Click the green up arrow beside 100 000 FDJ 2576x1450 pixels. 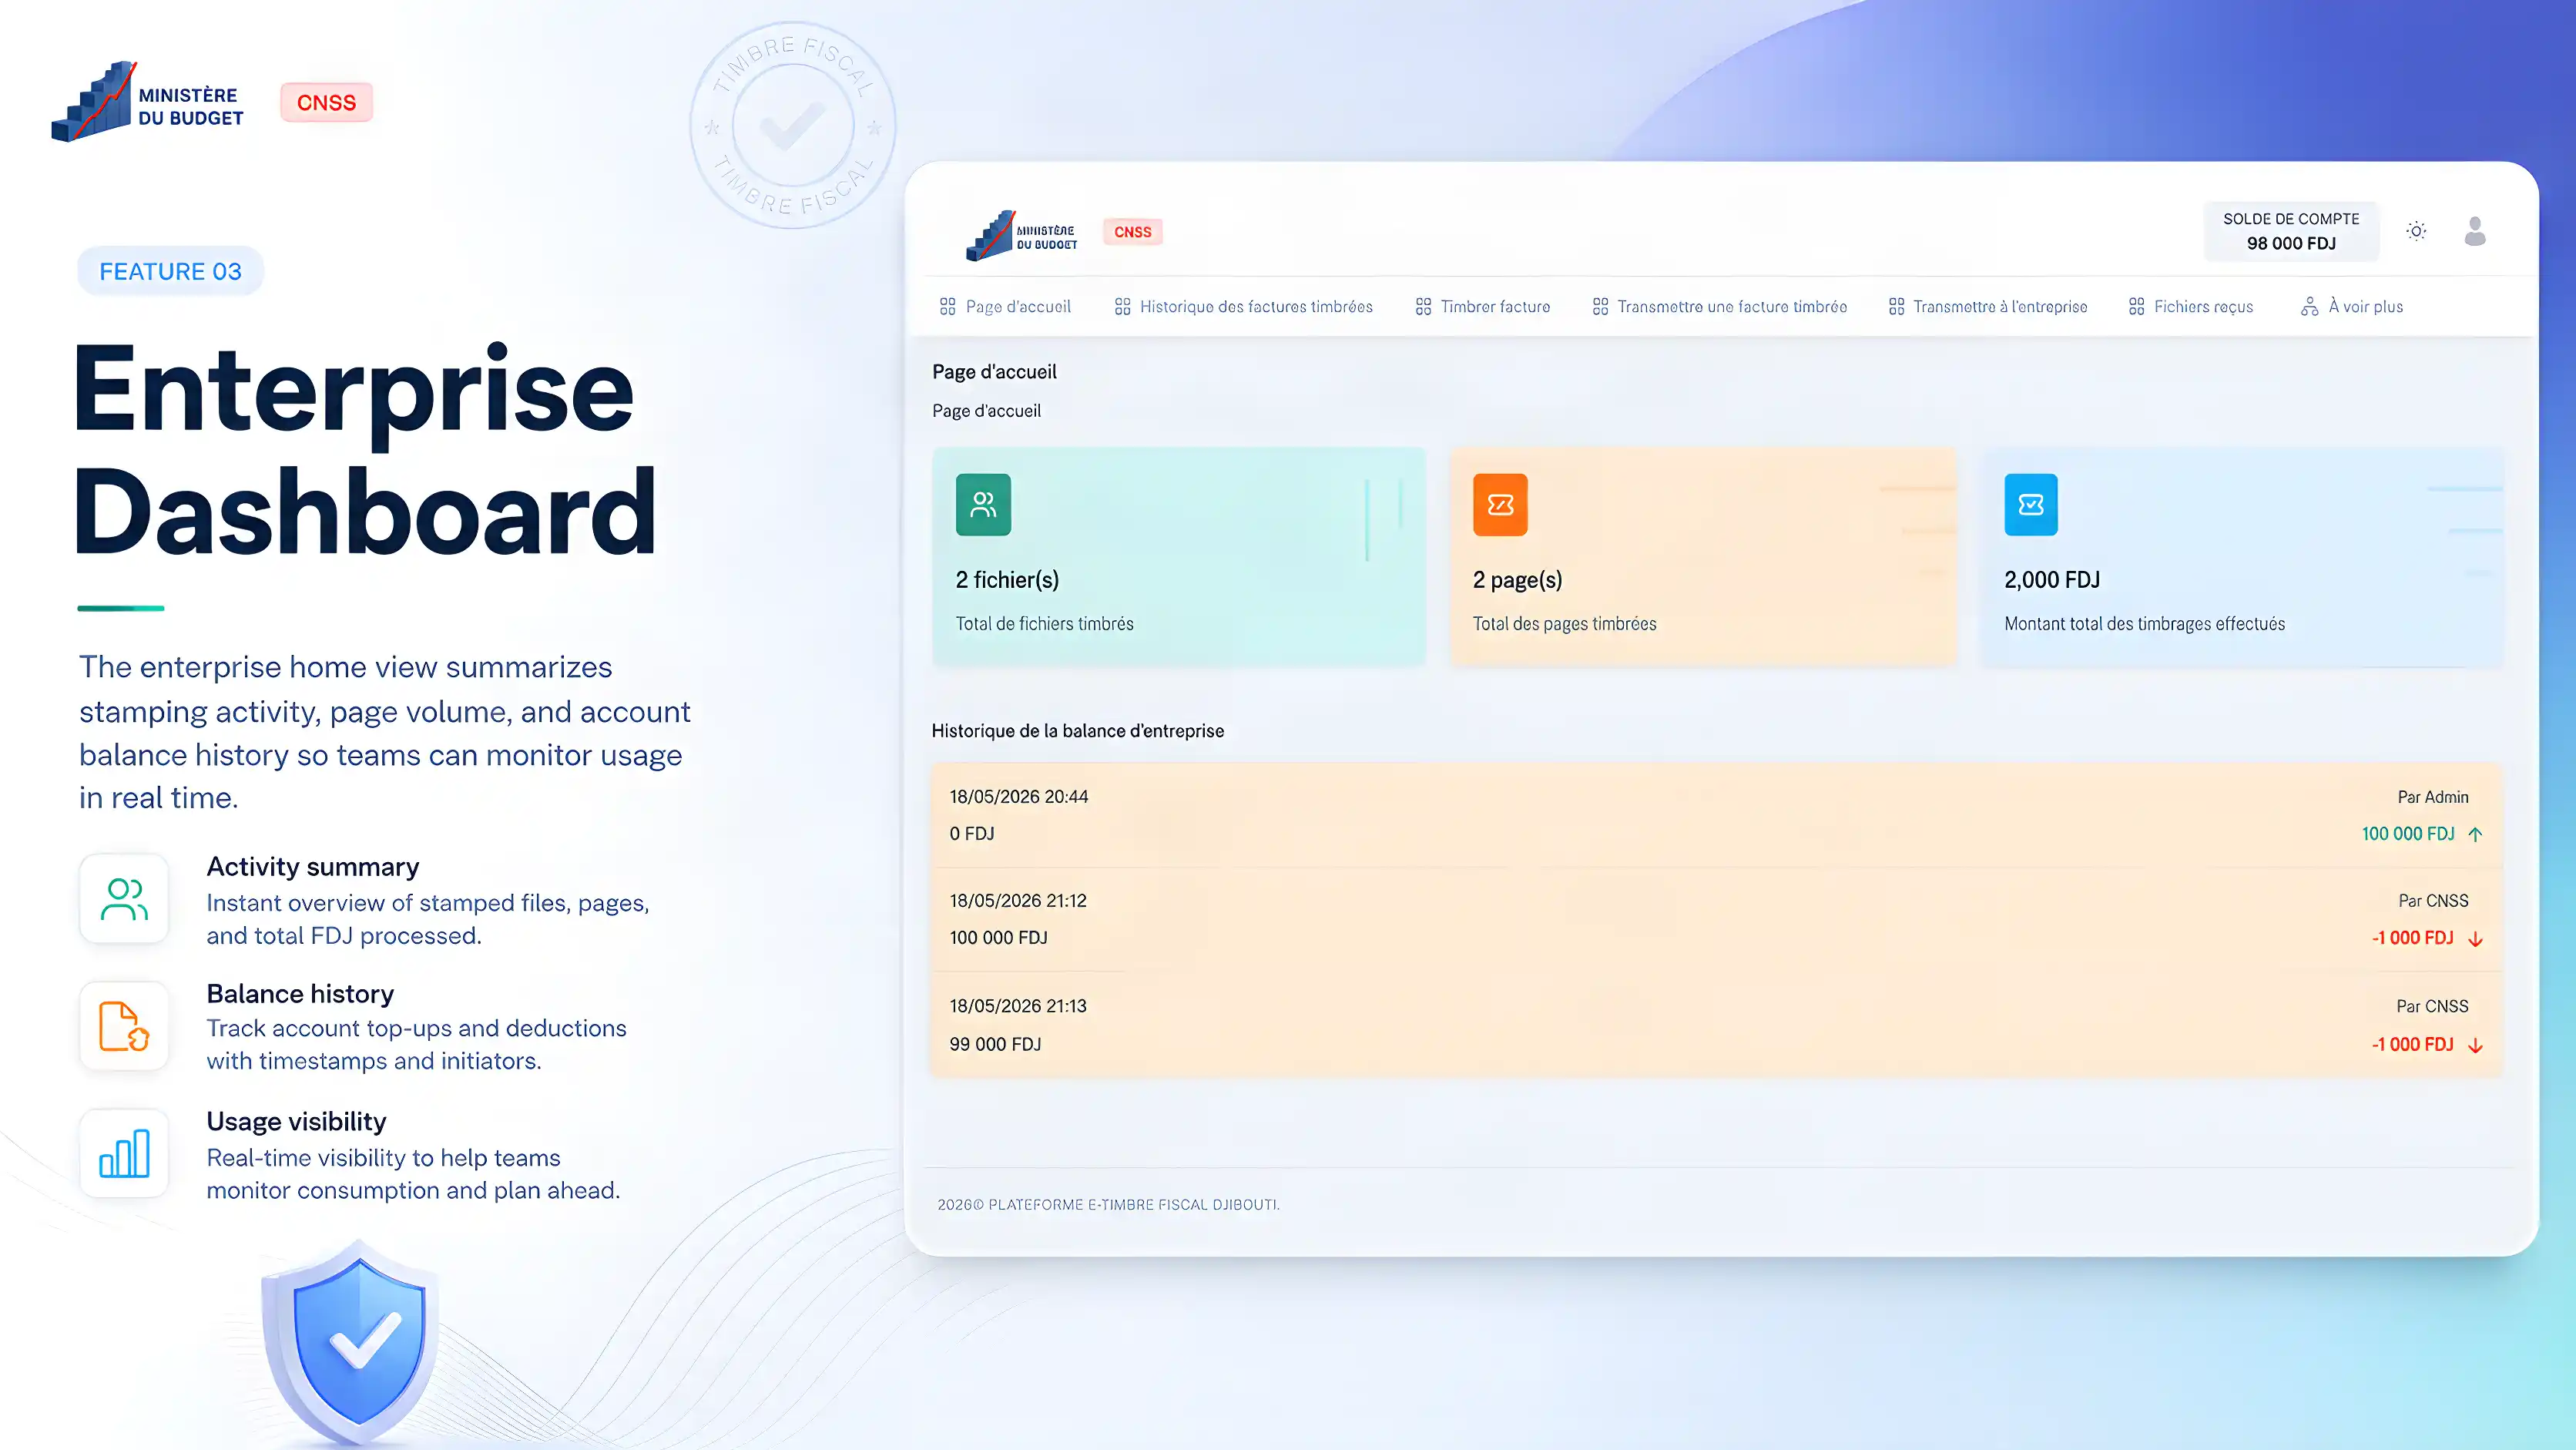2475,834
